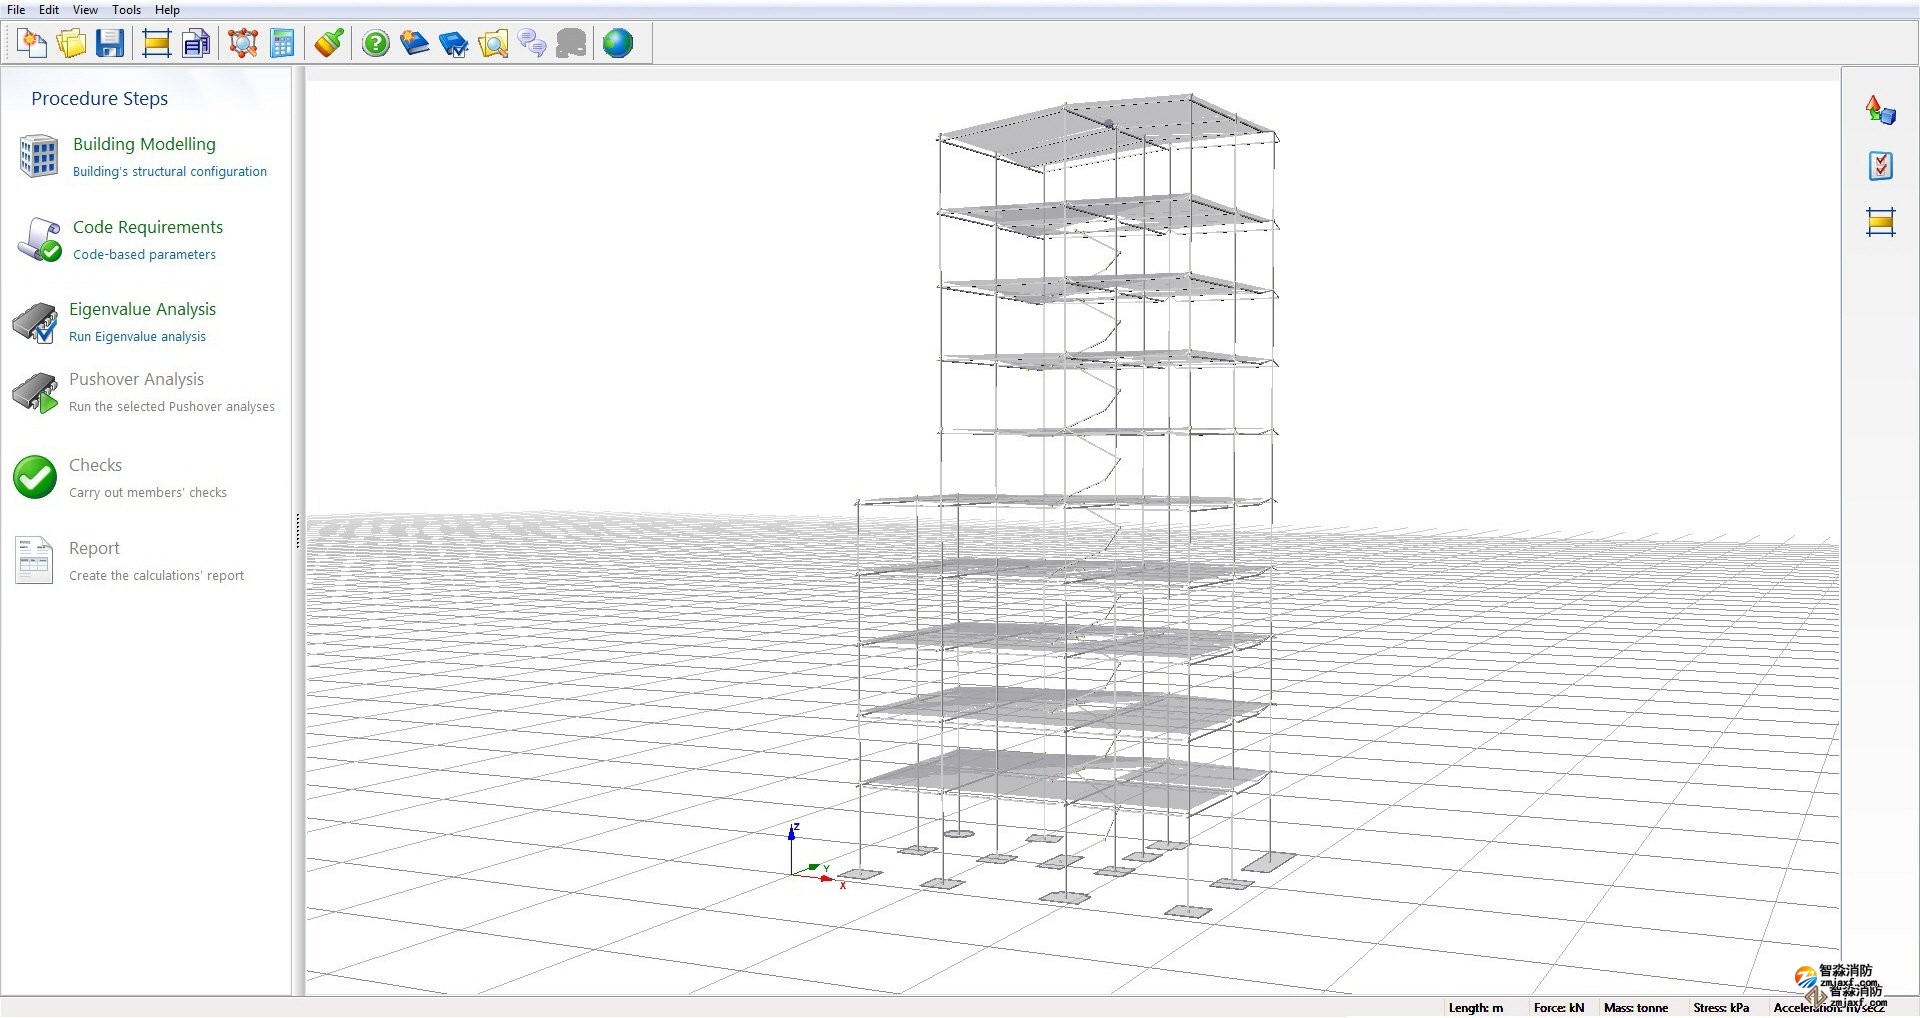Open the 3D model viewer icon
Viewport: 1920px width, 1018px height.
click(242, 43)
